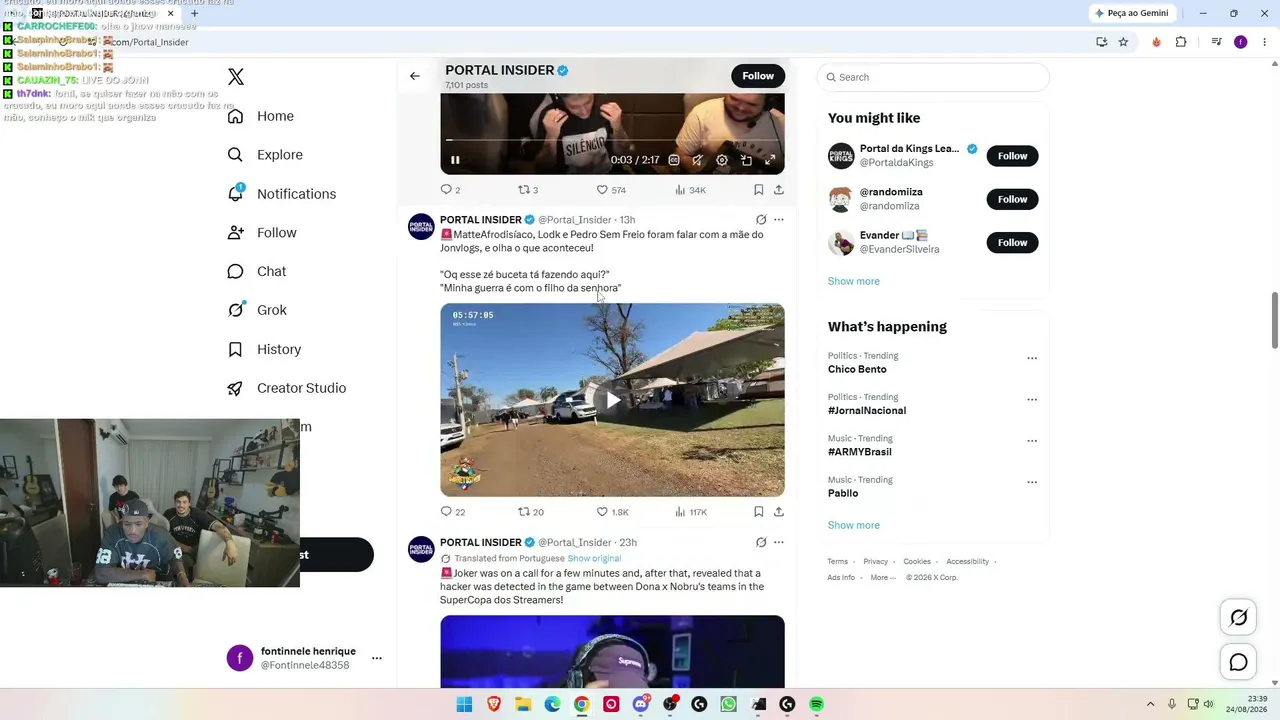Open more options for Pabllo trend
1280x720 pixels.
[1032, 482]
